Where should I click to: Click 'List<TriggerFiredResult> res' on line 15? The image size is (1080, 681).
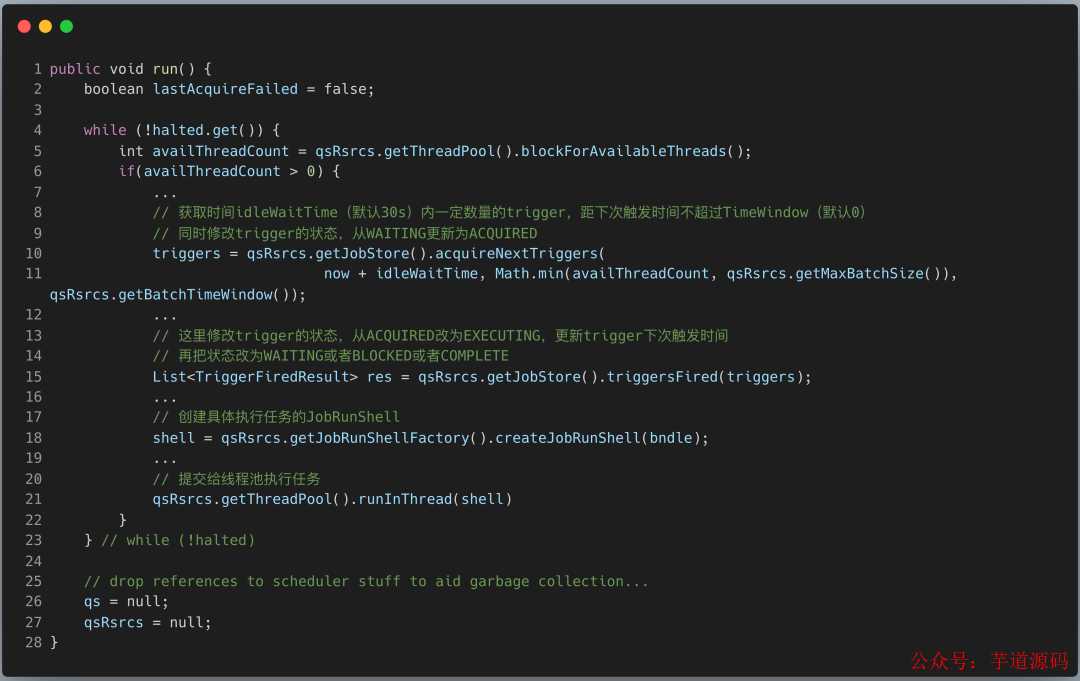(x=272, y=377)
